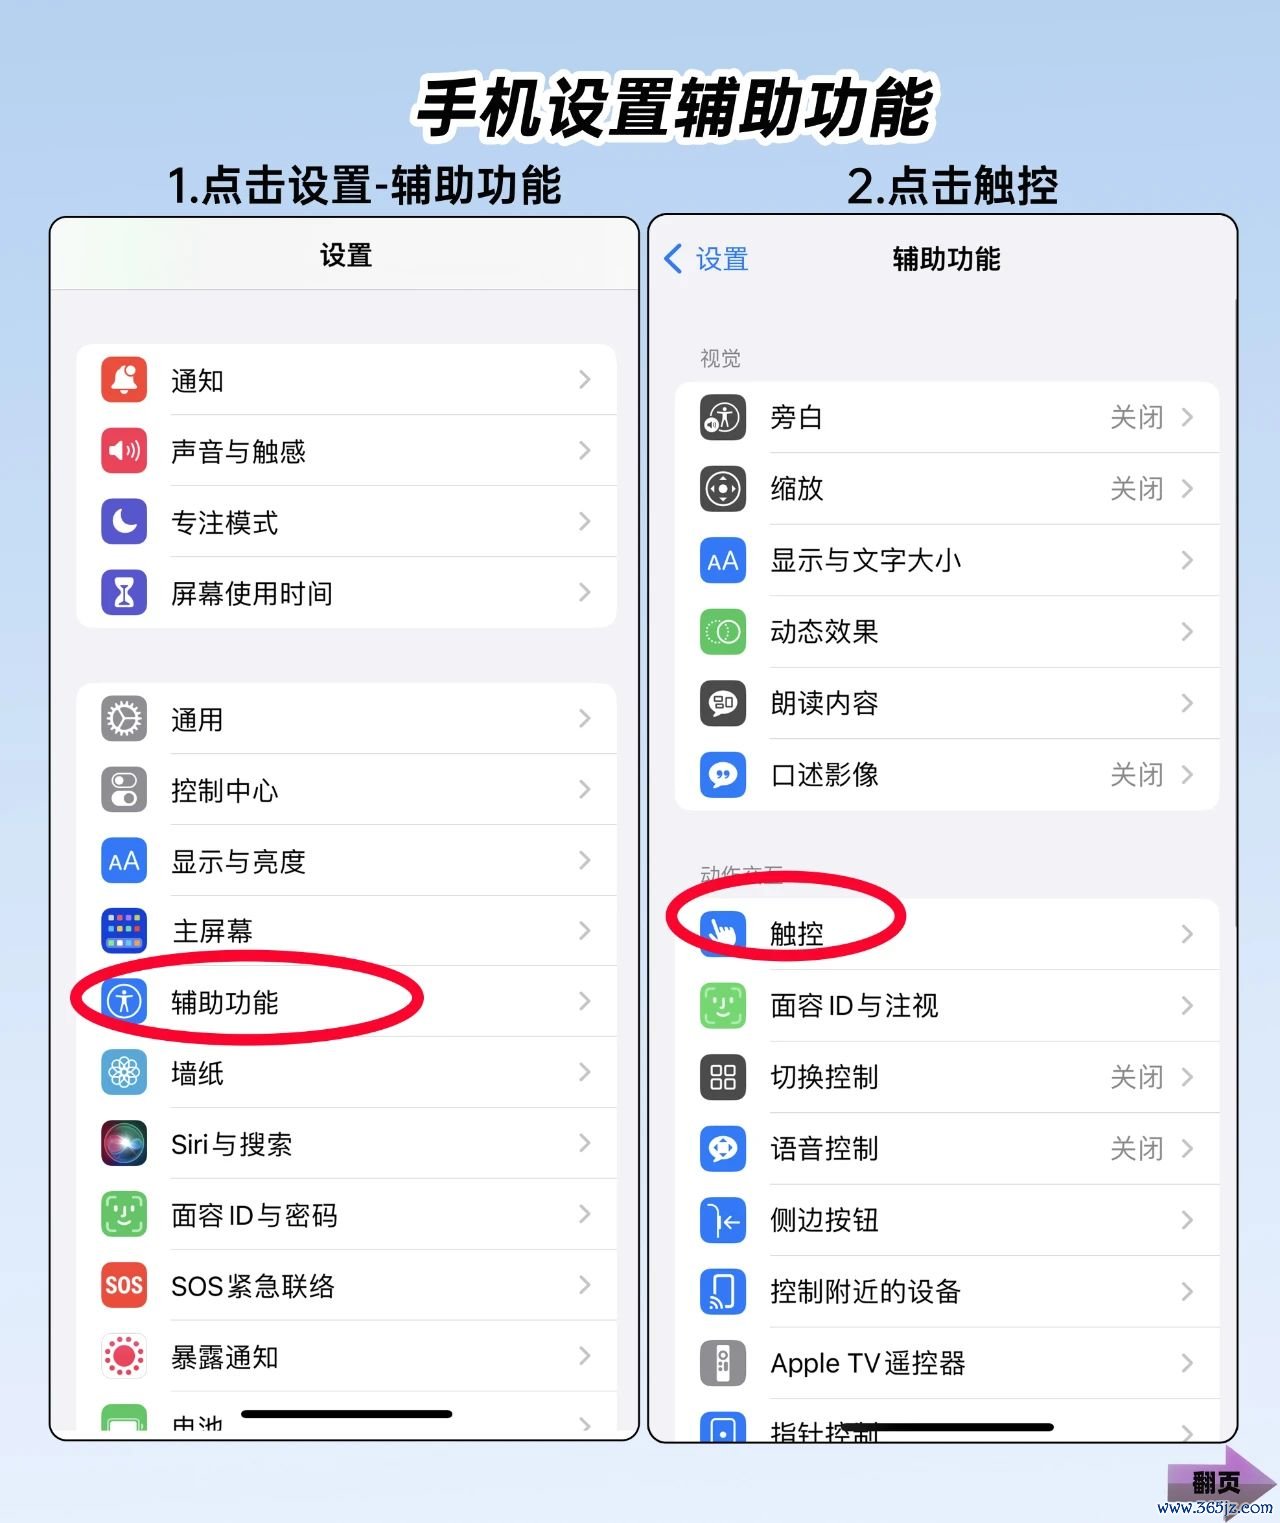Select the 墙纸 menu entry

346,1073
